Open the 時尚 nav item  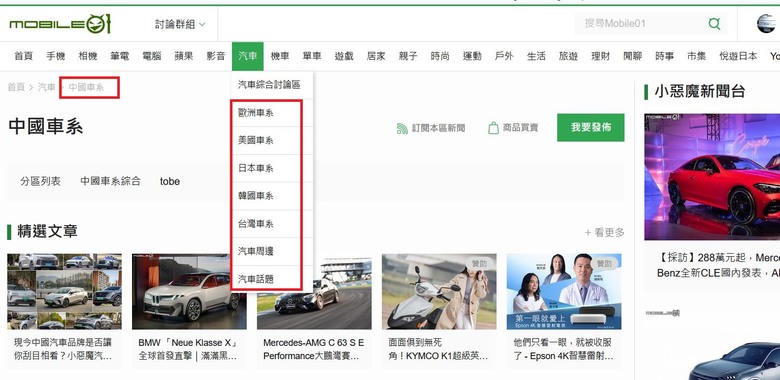tap(440, 56)
